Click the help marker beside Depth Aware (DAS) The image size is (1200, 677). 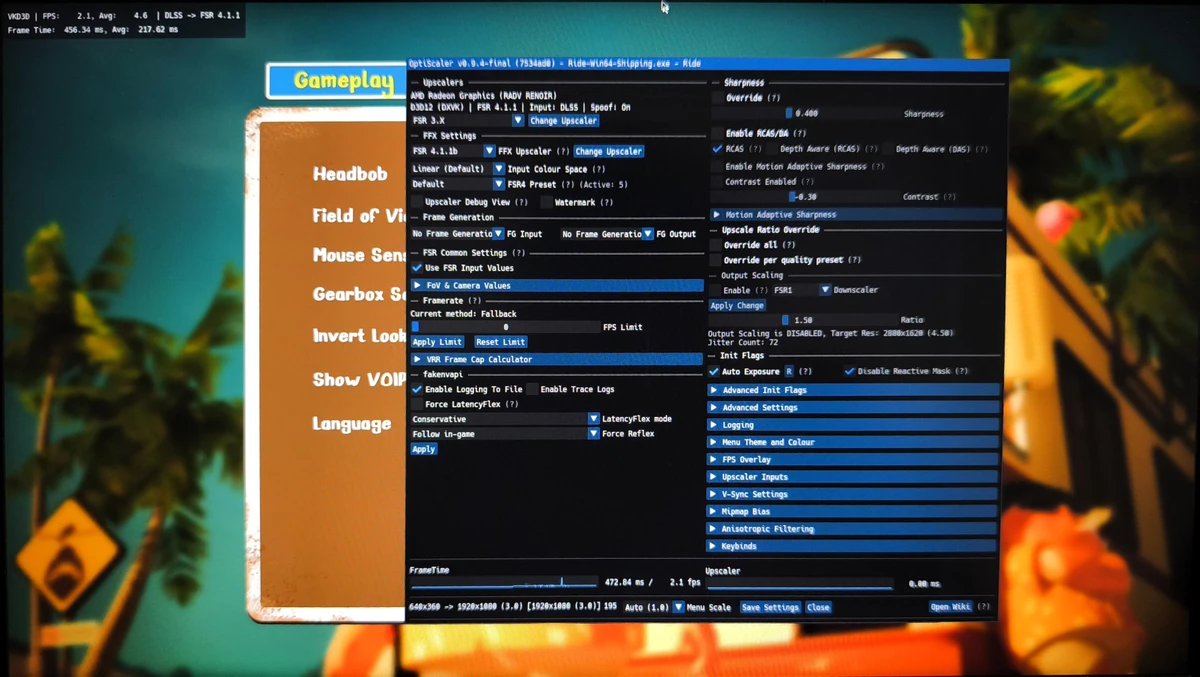982,149
